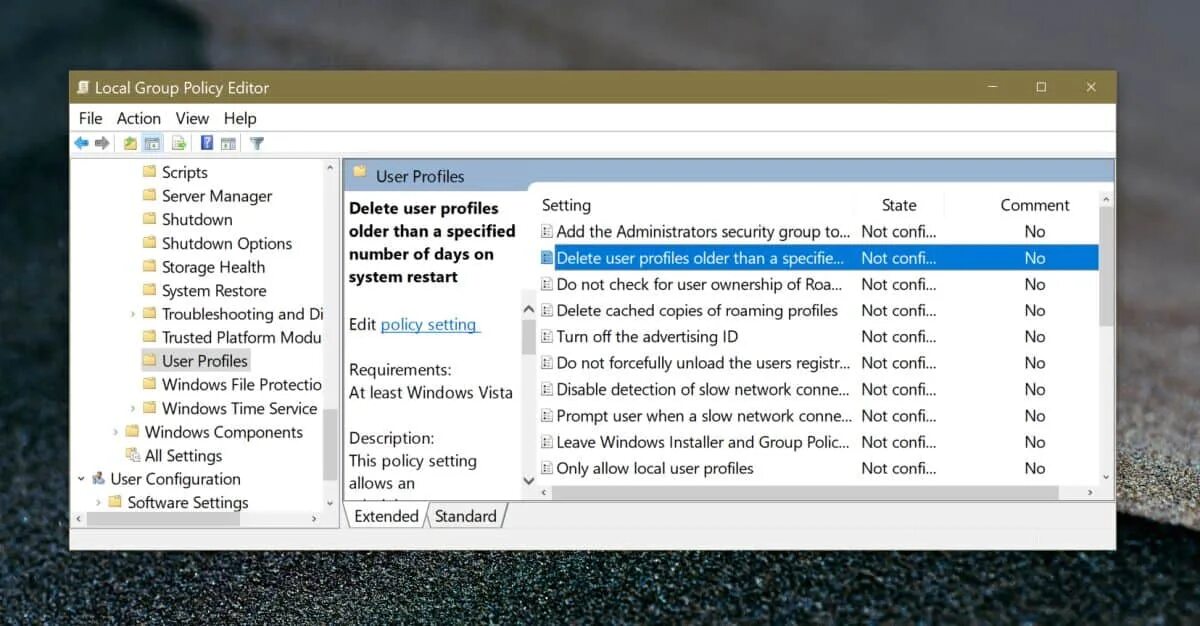Click the tree pane horizontal scroll-right arrow
This screenshot has height=626, width=1200.
tap(315, 519)
